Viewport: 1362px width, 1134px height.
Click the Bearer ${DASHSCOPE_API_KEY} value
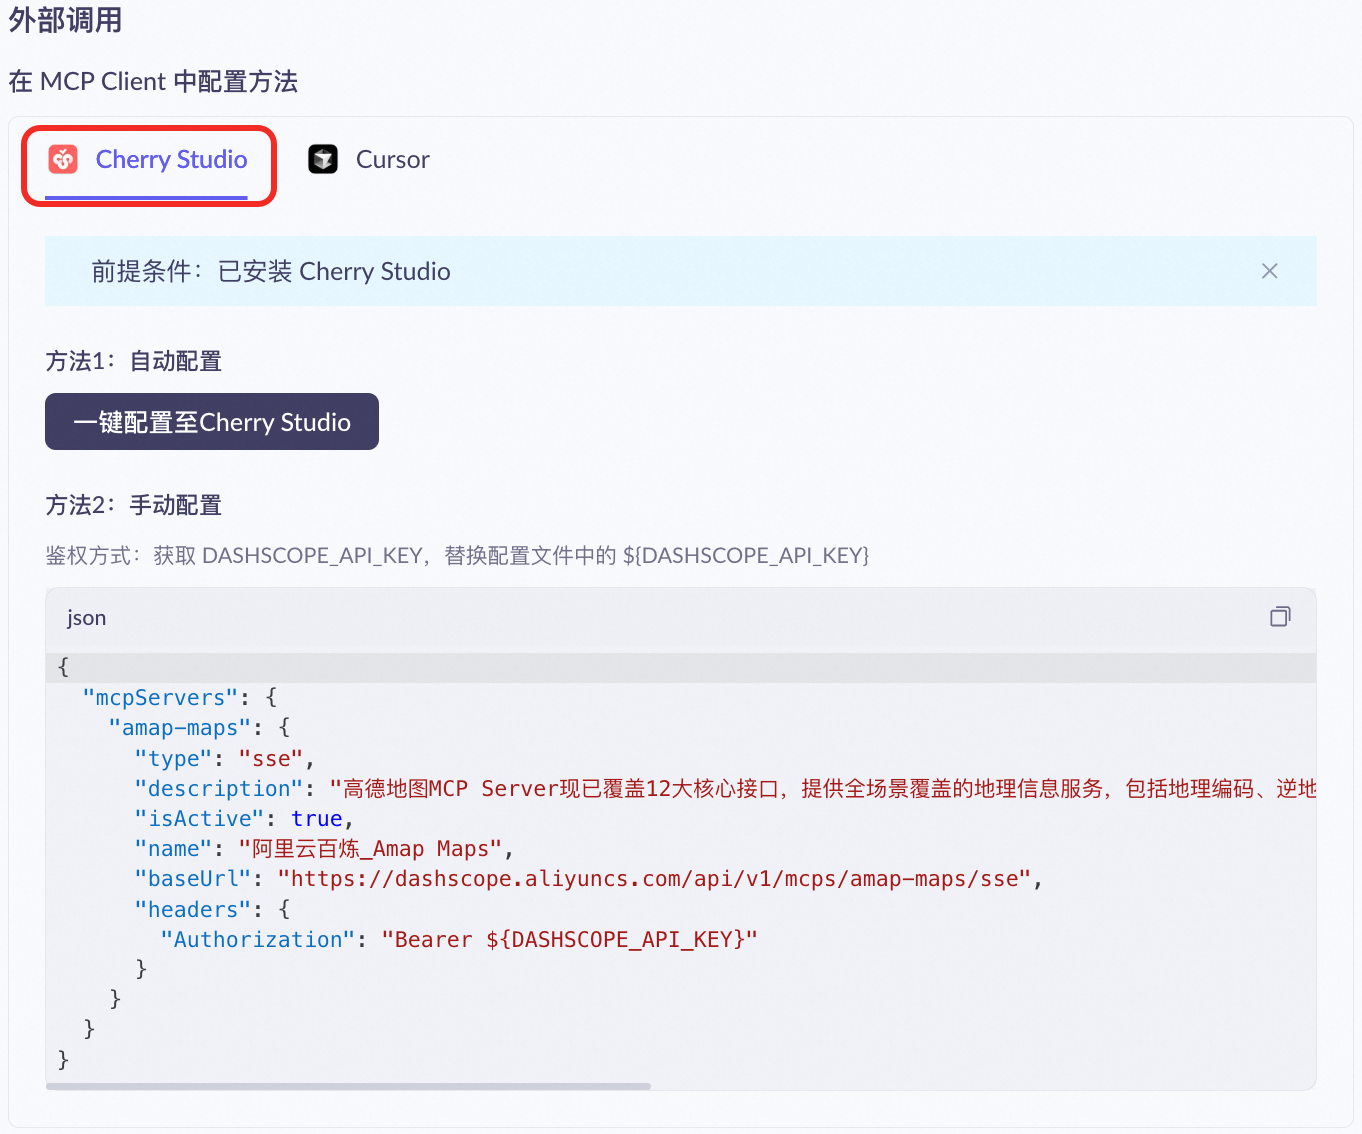point(569,940)
